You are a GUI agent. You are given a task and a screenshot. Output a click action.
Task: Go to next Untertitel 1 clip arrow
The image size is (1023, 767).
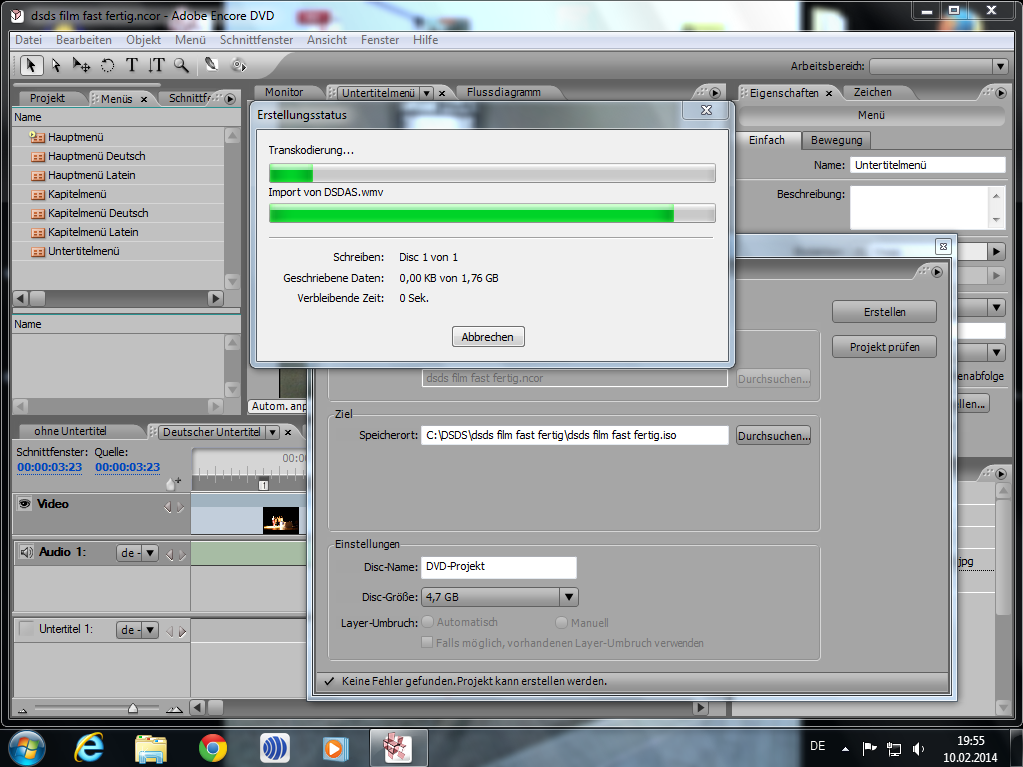(x=182, y=631)
